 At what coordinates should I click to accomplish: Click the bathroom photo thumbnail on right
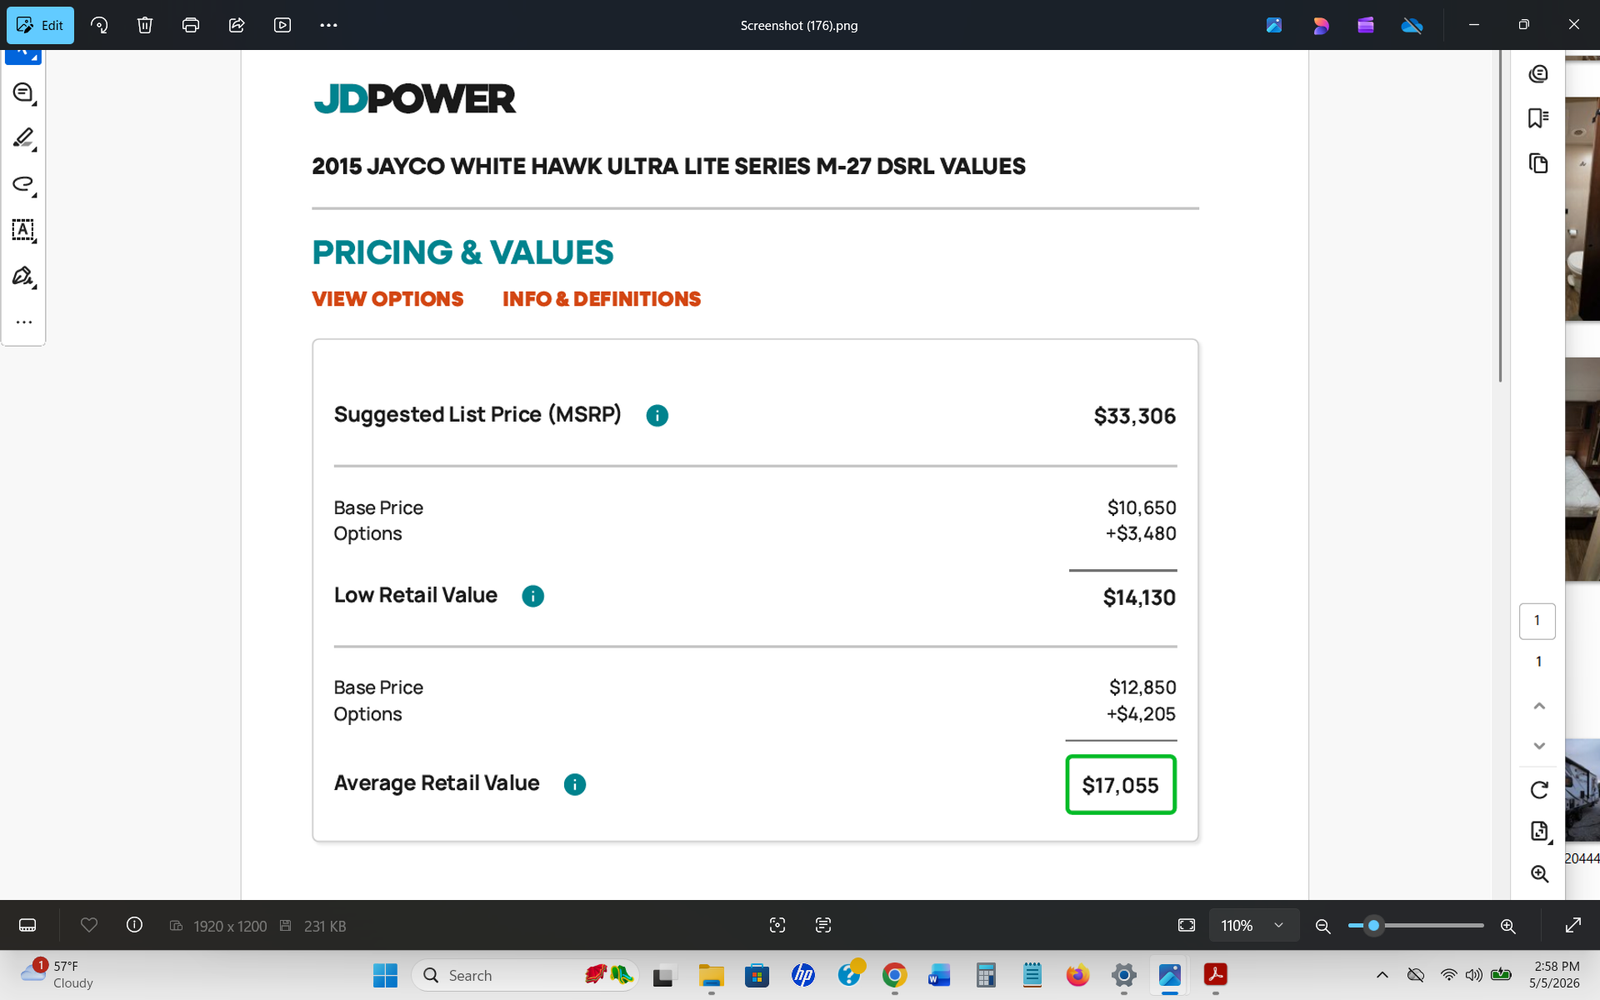(x=1582, y=208)
